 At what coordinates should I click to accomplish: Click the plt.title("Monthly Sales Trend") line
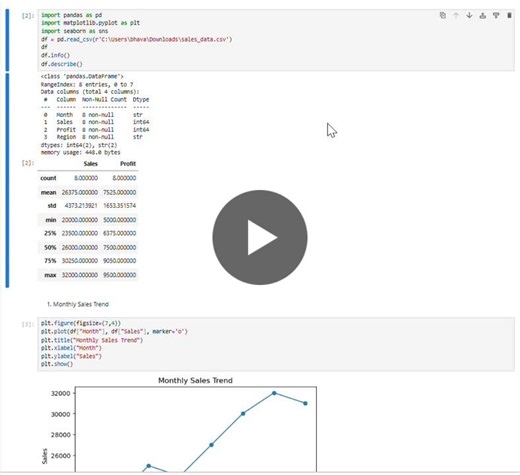pos(92,340)
